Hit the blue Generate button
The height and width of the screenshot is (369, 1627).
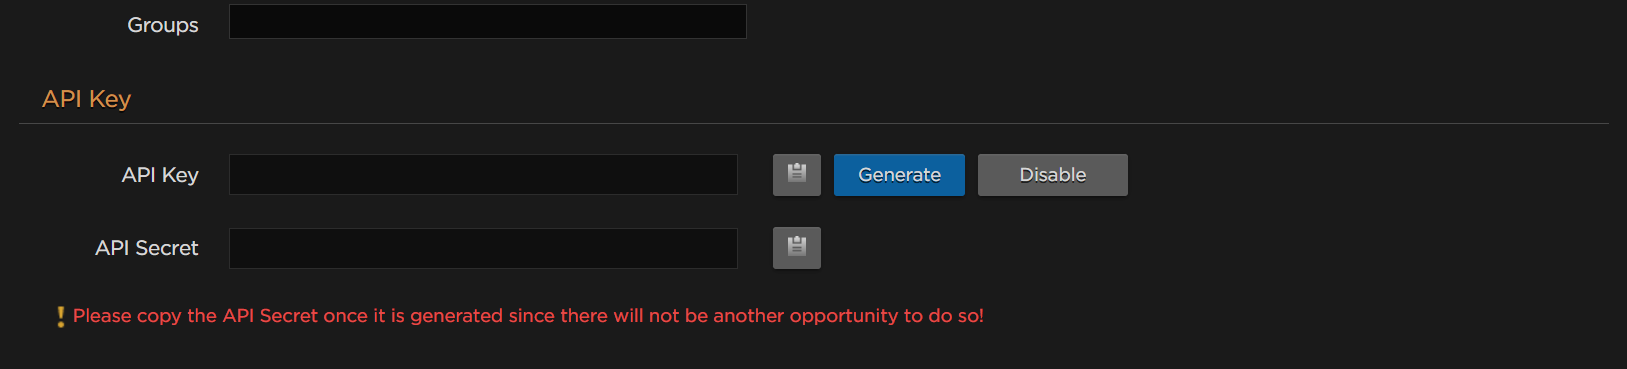click(x=899, y=174)
